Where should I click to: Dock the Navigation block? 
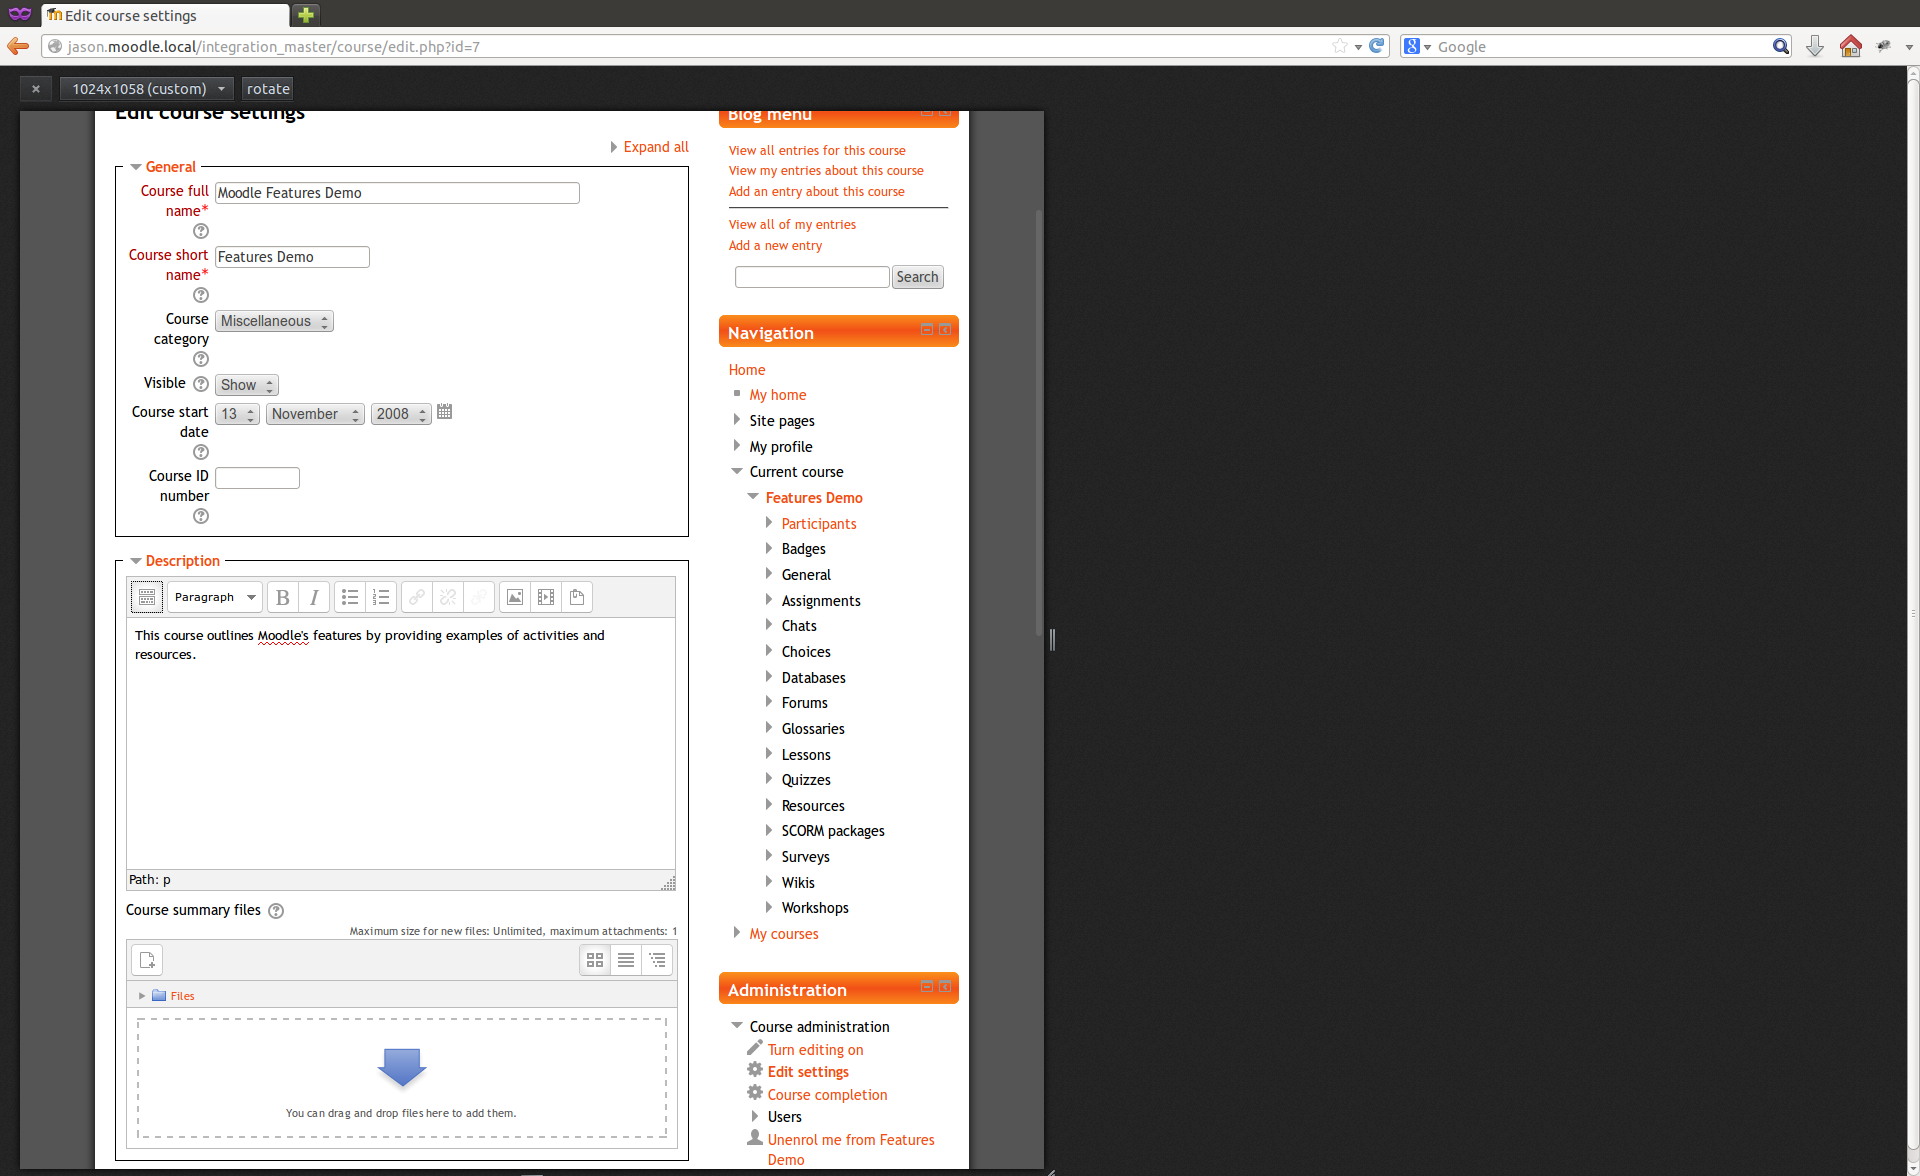click(945, 330)
